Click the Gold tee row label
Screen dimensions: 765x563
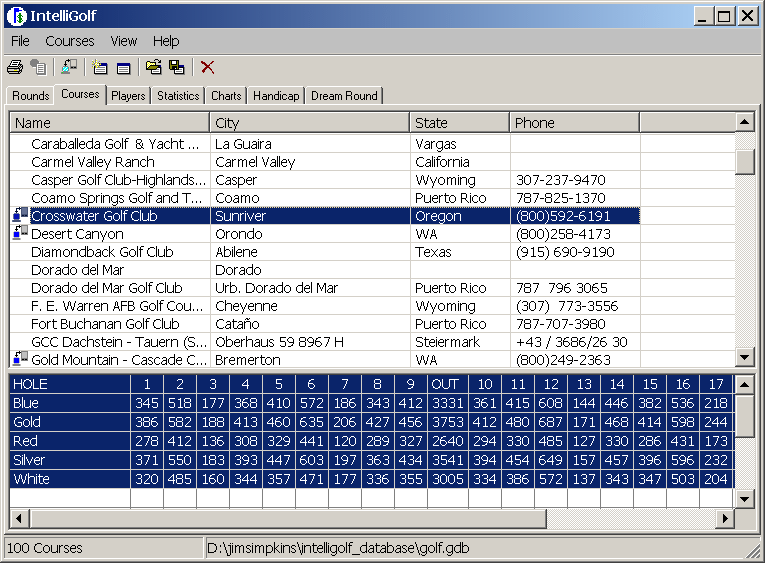[70, 422]
